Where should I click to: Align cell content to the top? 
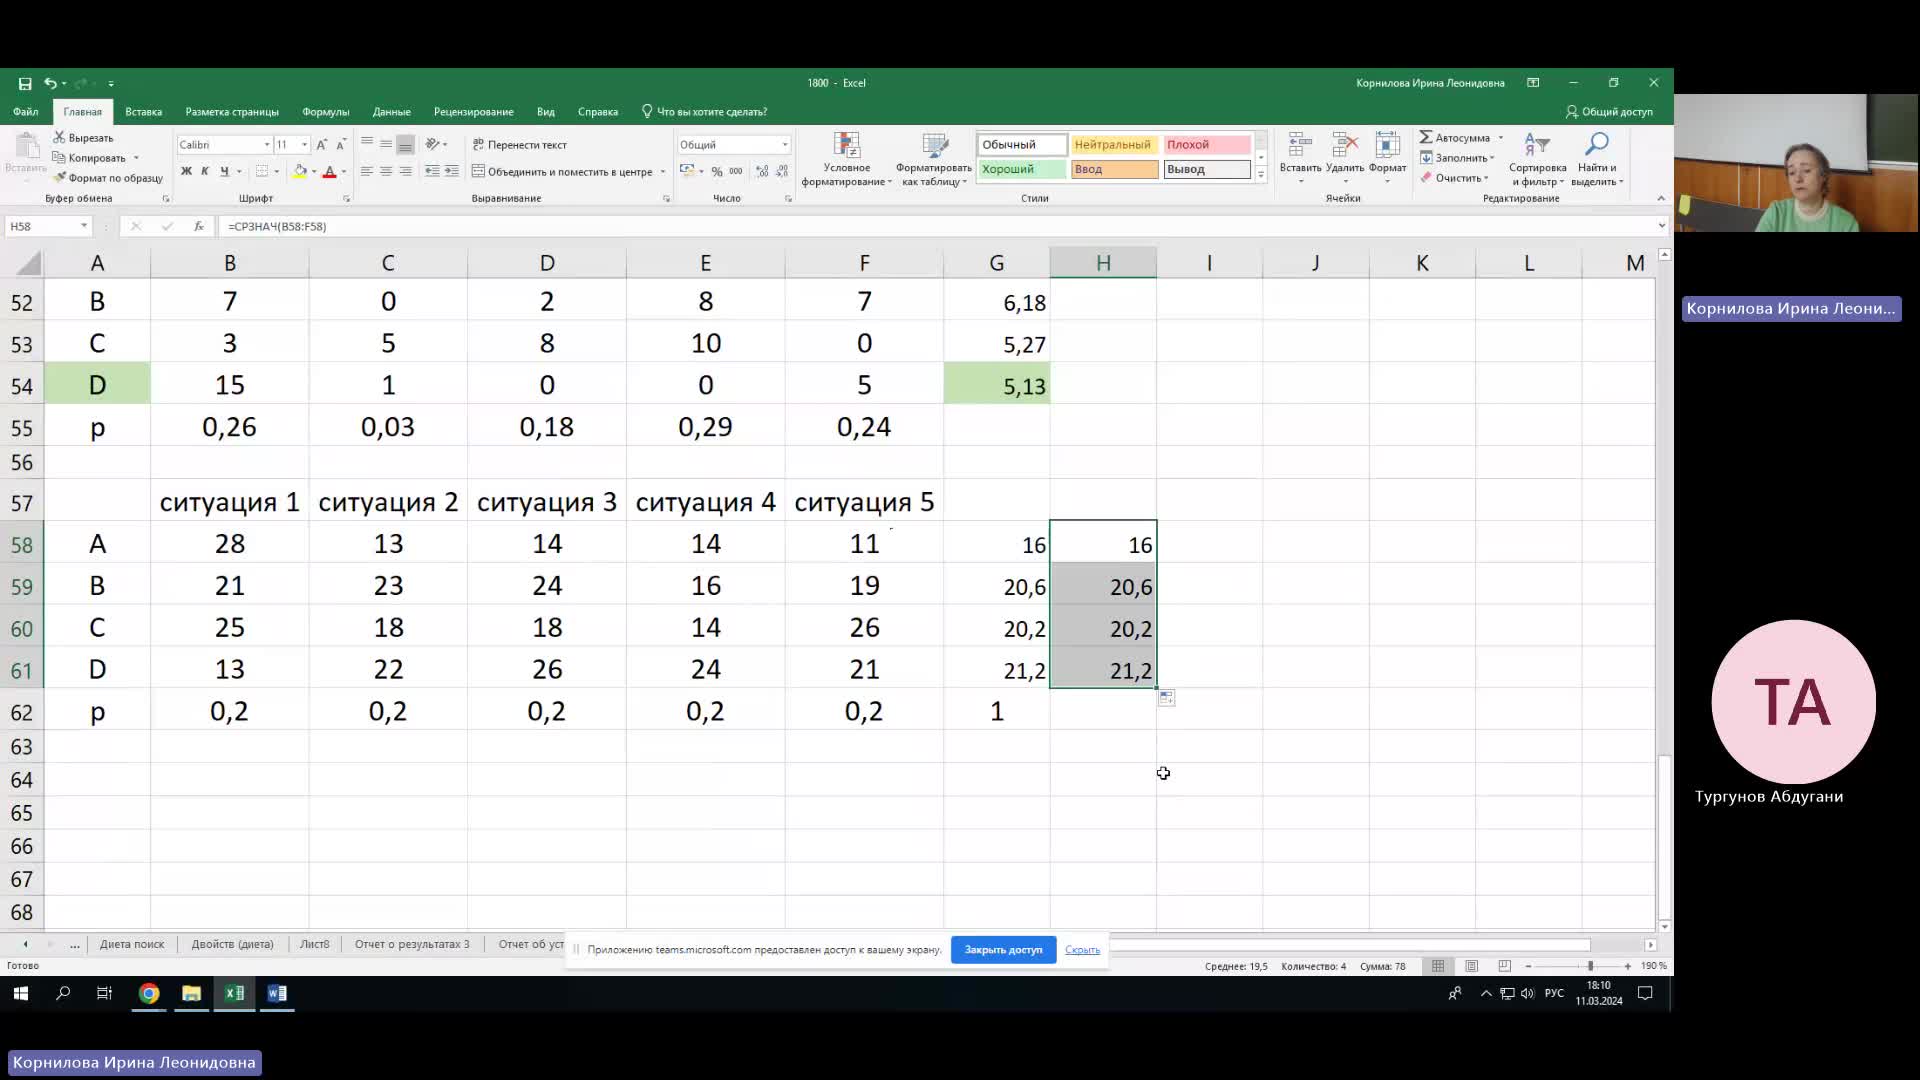point(367,144)
